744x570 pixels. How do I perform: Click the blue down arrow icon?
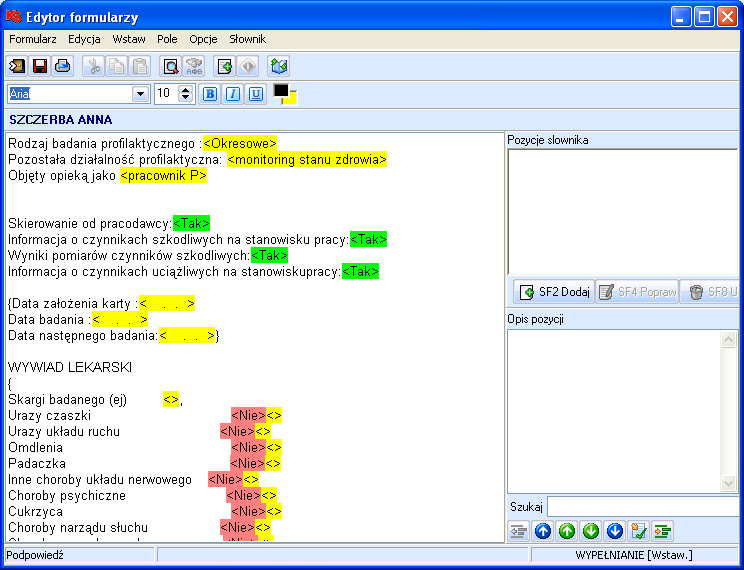tap(615, 531)
